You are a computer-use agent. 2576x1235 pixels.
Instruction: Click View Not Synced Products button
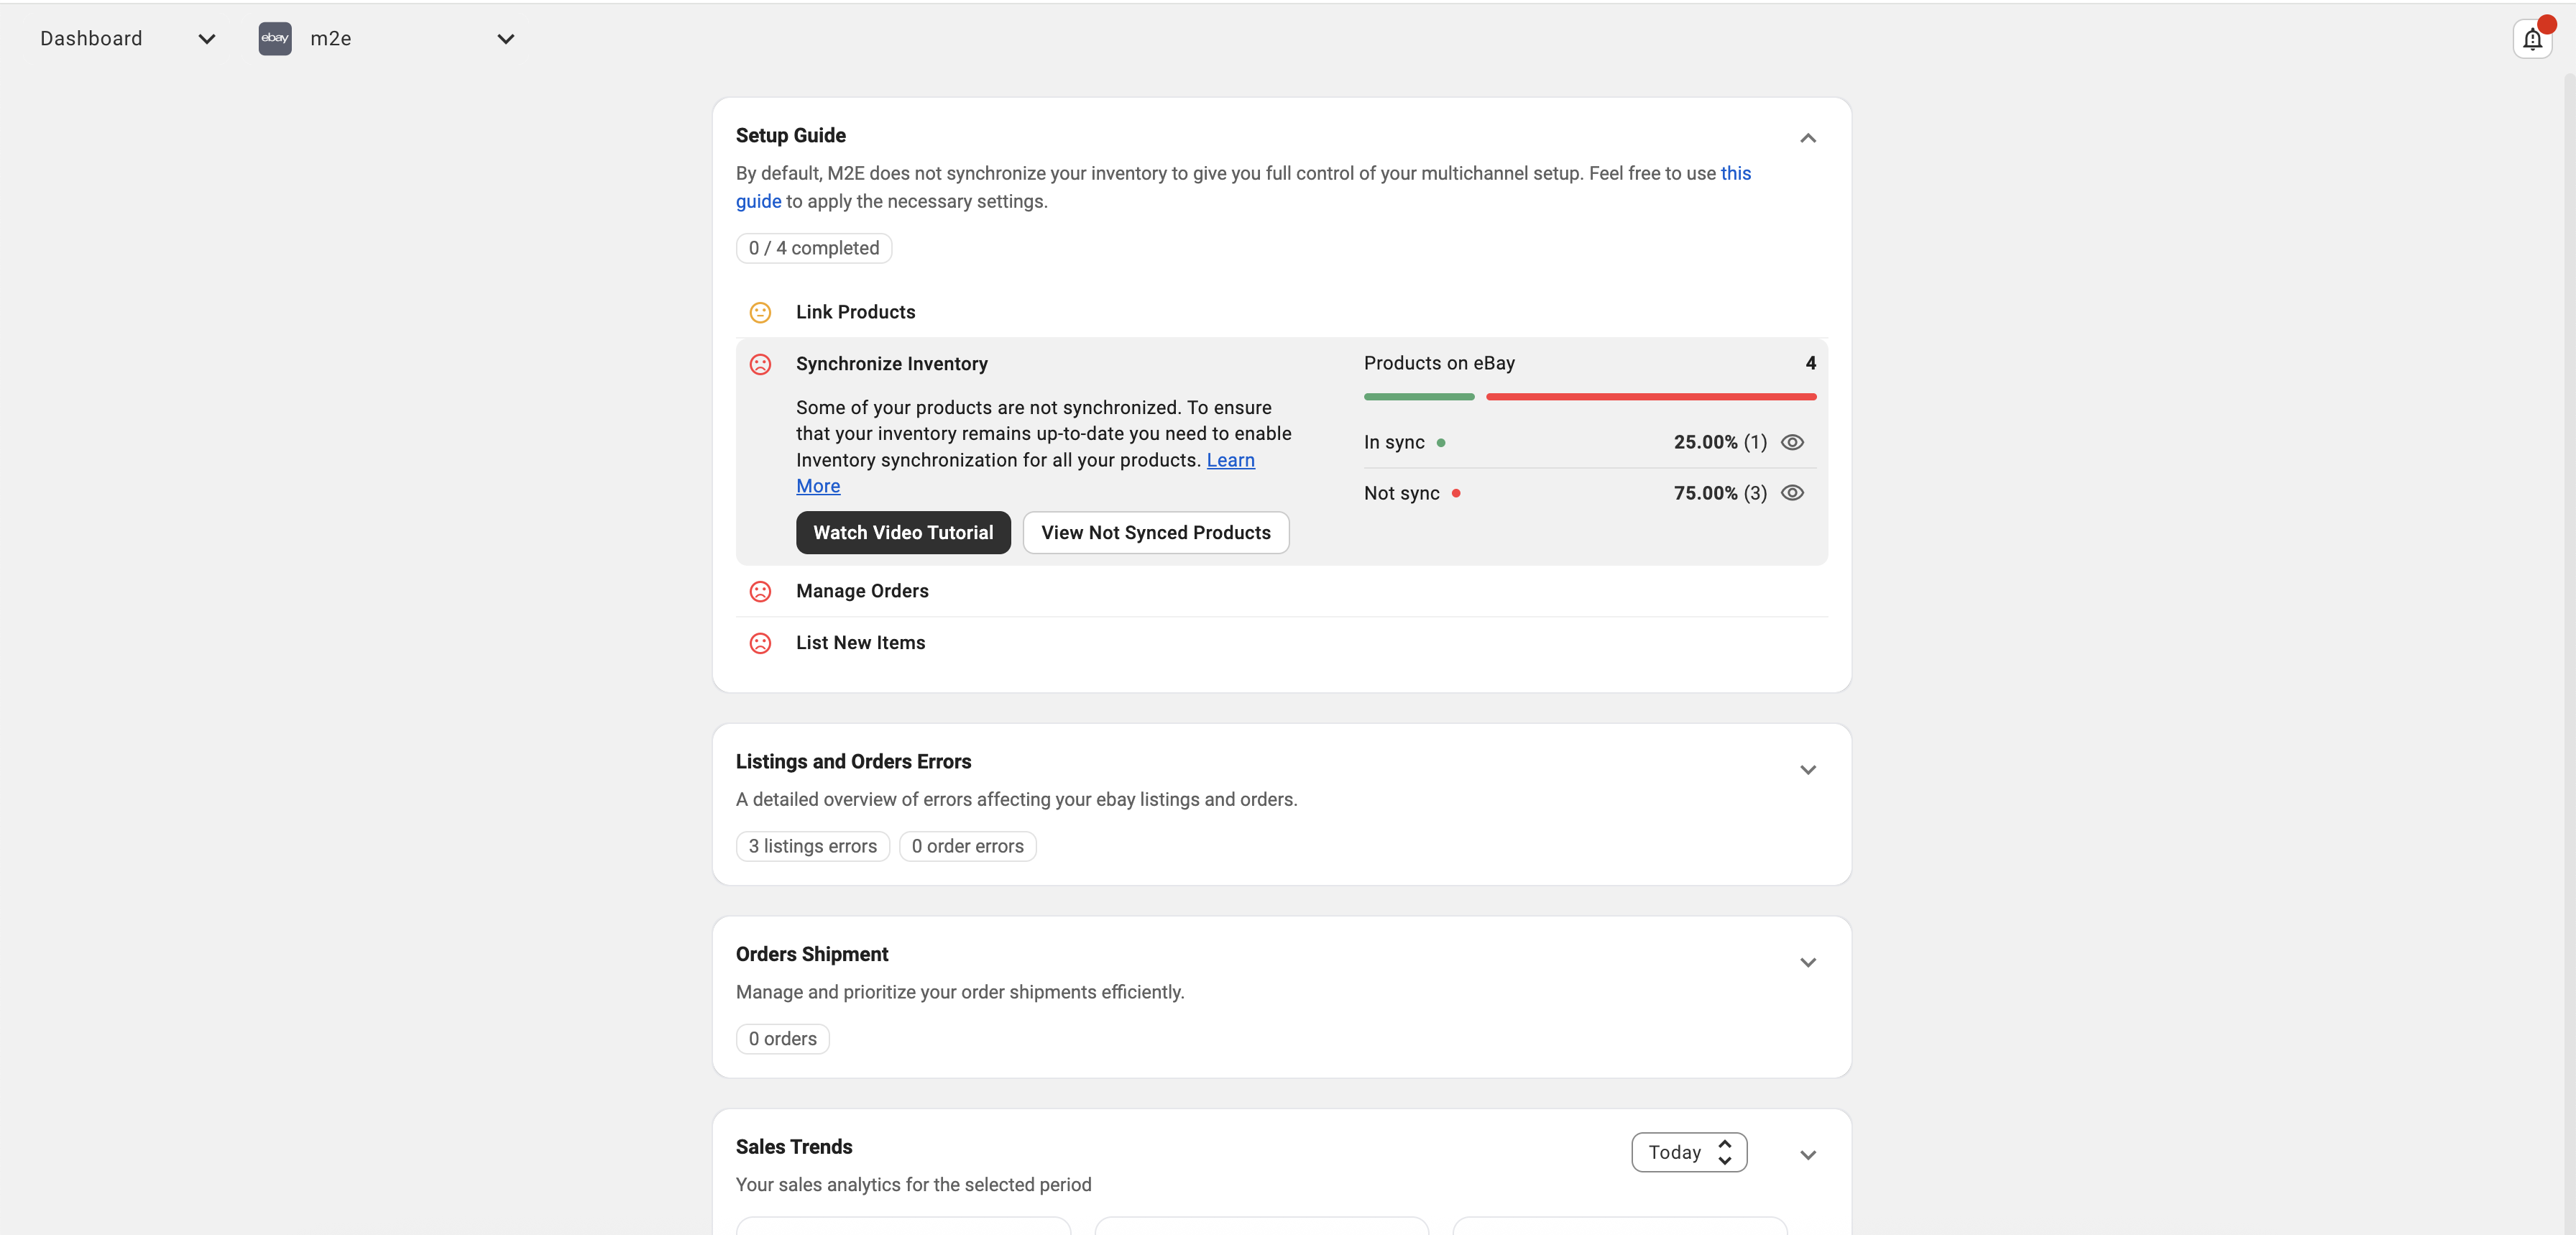pos(1155,532)
